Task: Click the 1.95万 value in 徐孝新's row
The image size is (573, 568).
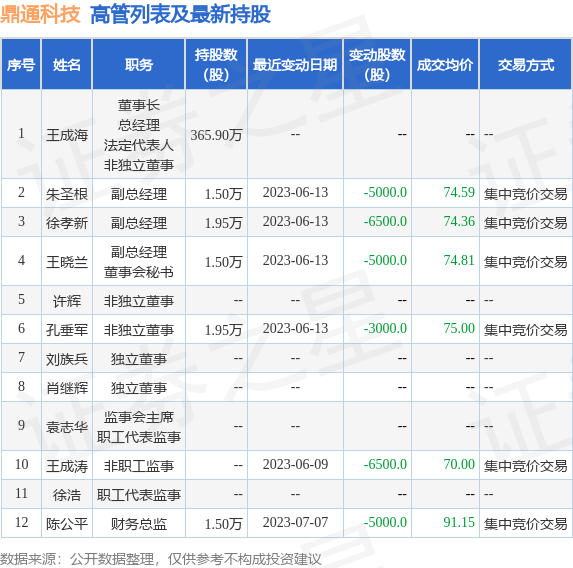Action: point(223,223)
